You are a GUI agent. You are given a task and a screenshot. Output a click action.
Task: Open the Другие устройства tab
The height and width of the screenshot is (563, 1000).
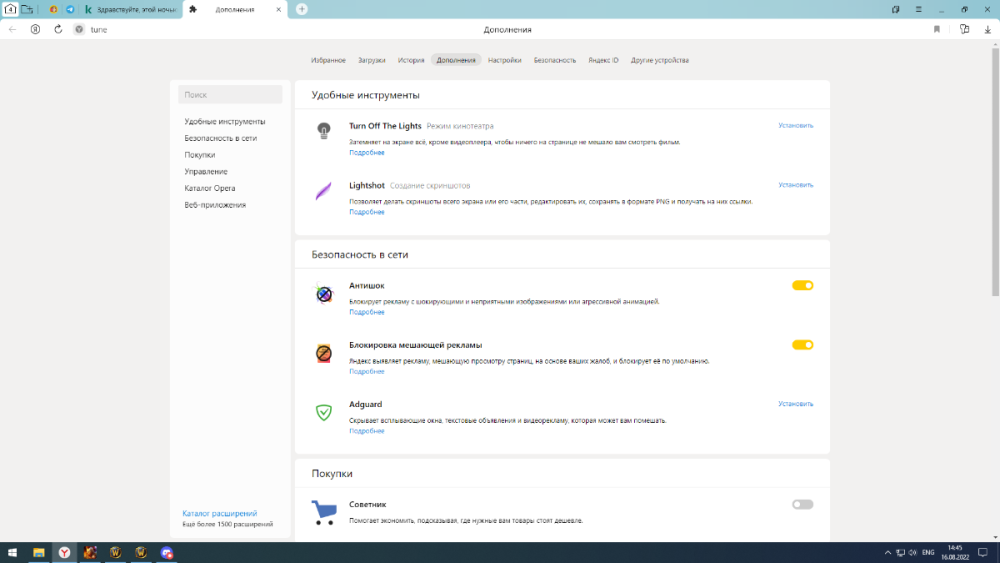[x=660, y=60]
